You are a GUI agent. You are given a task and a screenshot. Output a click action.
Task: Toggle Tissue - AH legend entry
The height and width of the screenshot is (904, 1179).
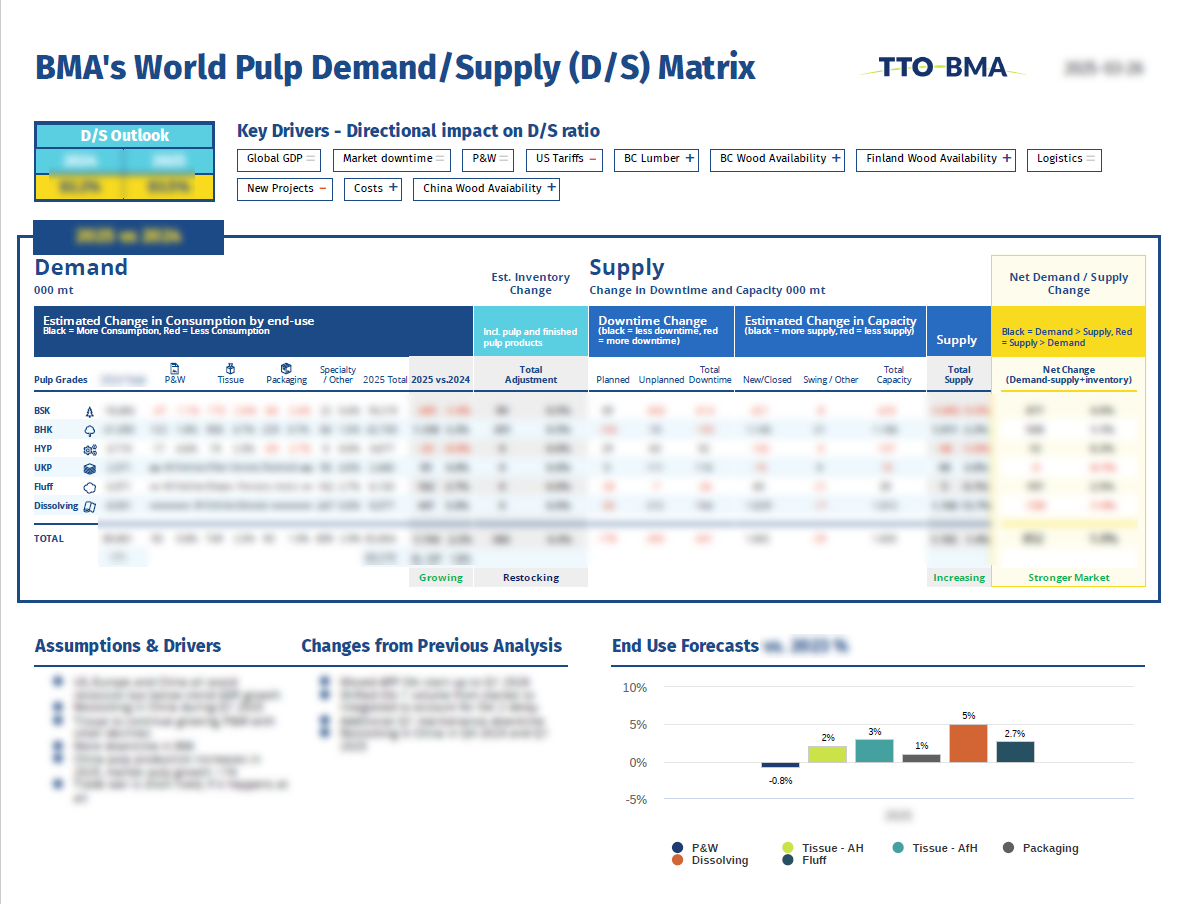tap(827, 848)
